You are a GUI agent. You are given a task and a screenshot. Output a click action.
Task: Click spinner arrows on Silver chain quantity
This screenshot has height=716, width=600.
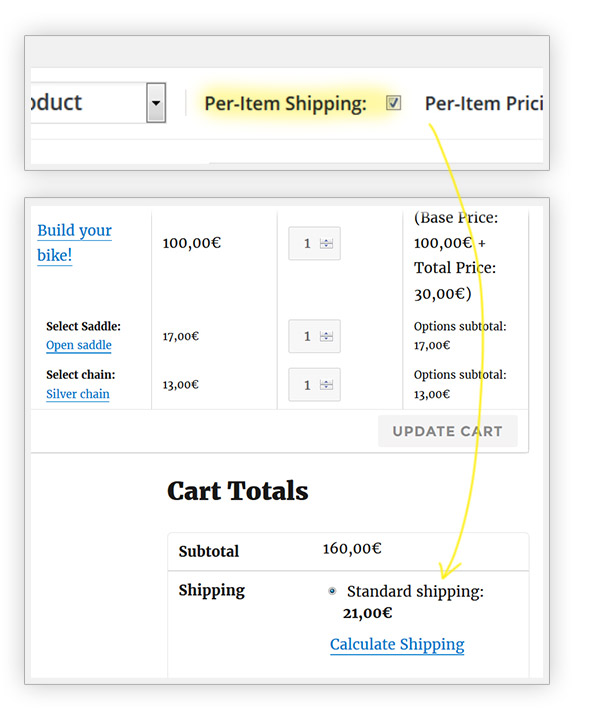point(326,385)
